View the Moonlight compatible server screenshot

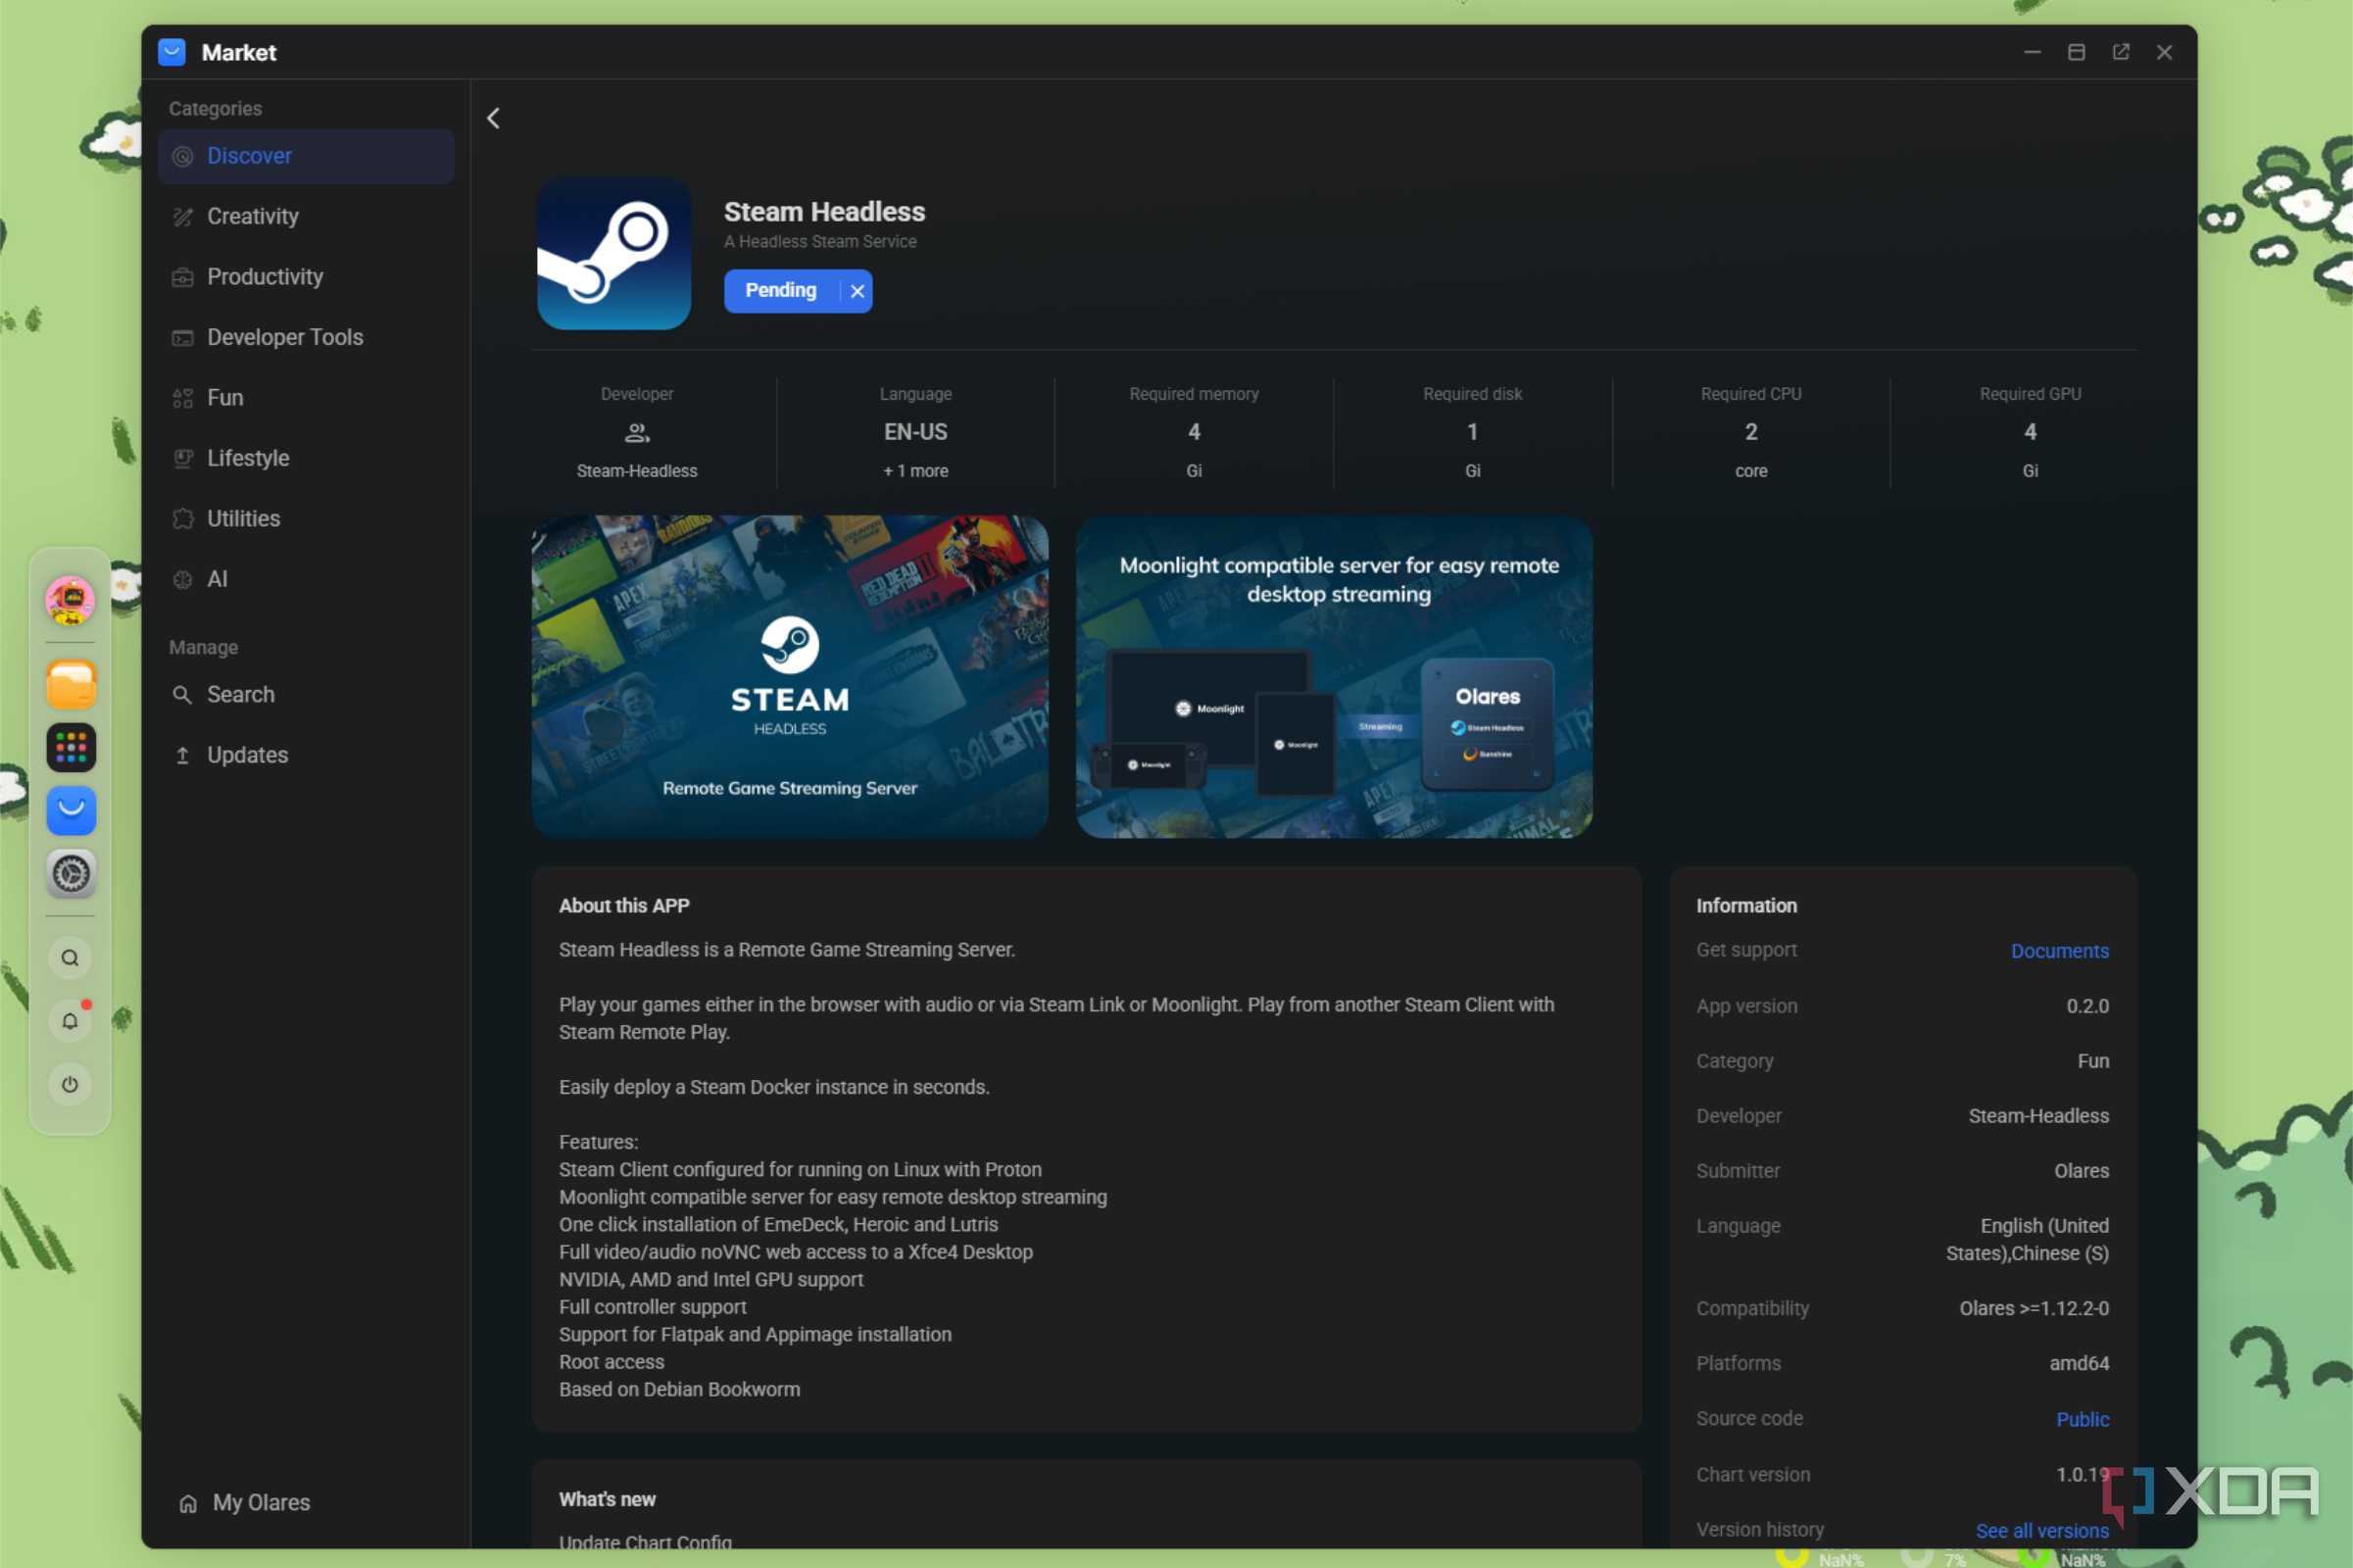pos(1334,676)
